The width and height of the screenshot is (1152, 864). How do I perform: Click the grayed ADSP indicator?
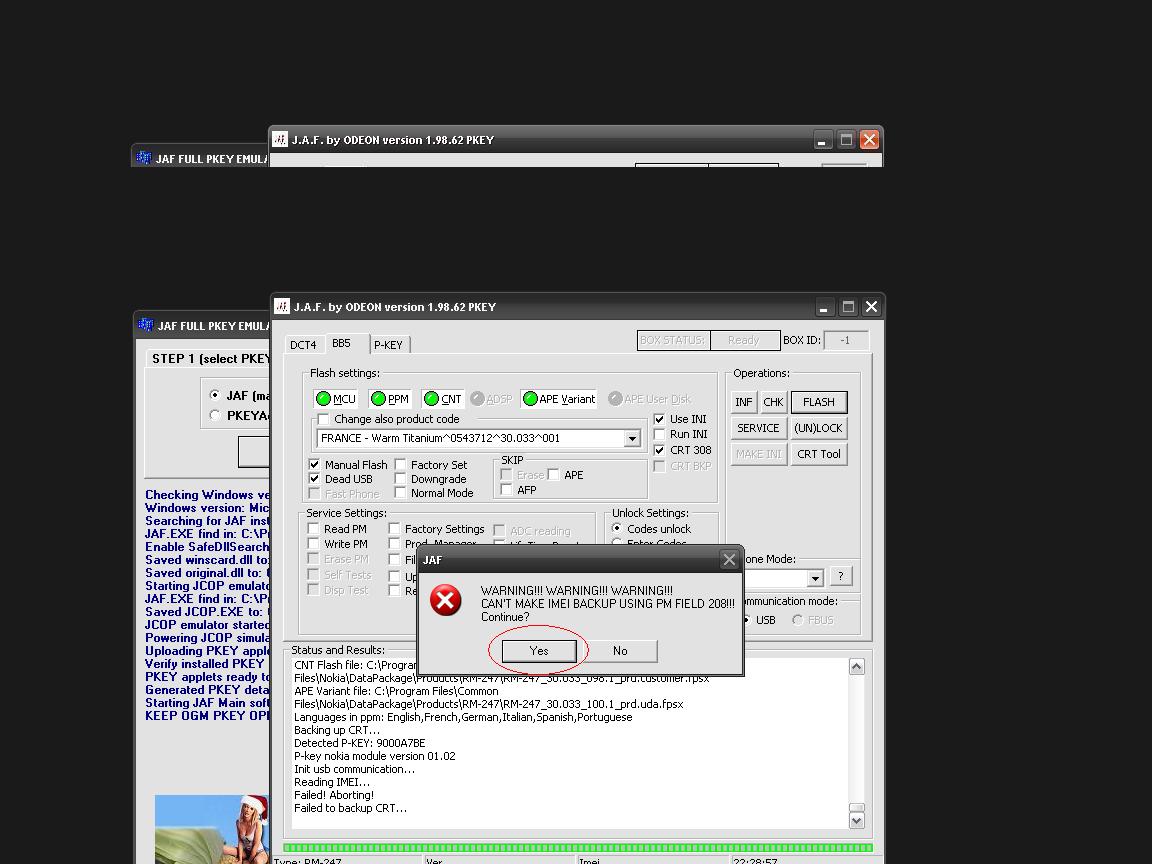click(491, 399)
